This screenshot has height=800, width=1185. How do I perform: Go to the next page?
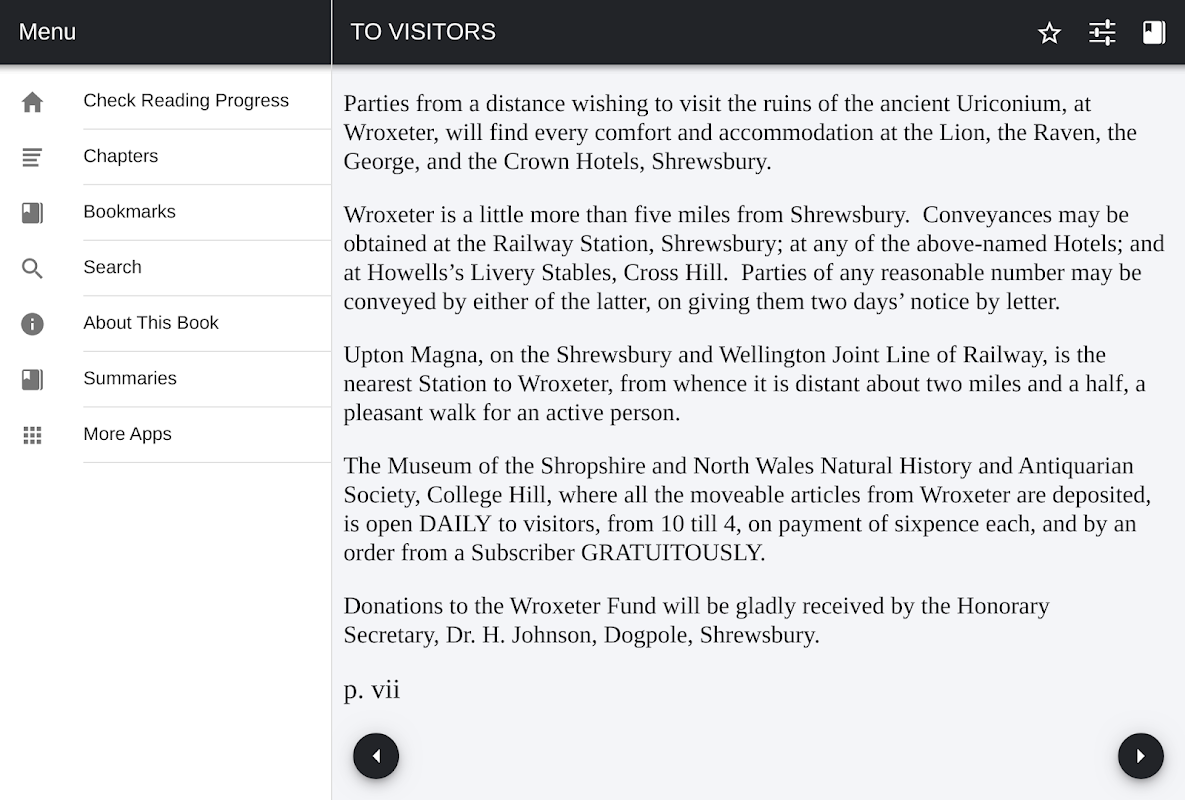(1141, 756)
